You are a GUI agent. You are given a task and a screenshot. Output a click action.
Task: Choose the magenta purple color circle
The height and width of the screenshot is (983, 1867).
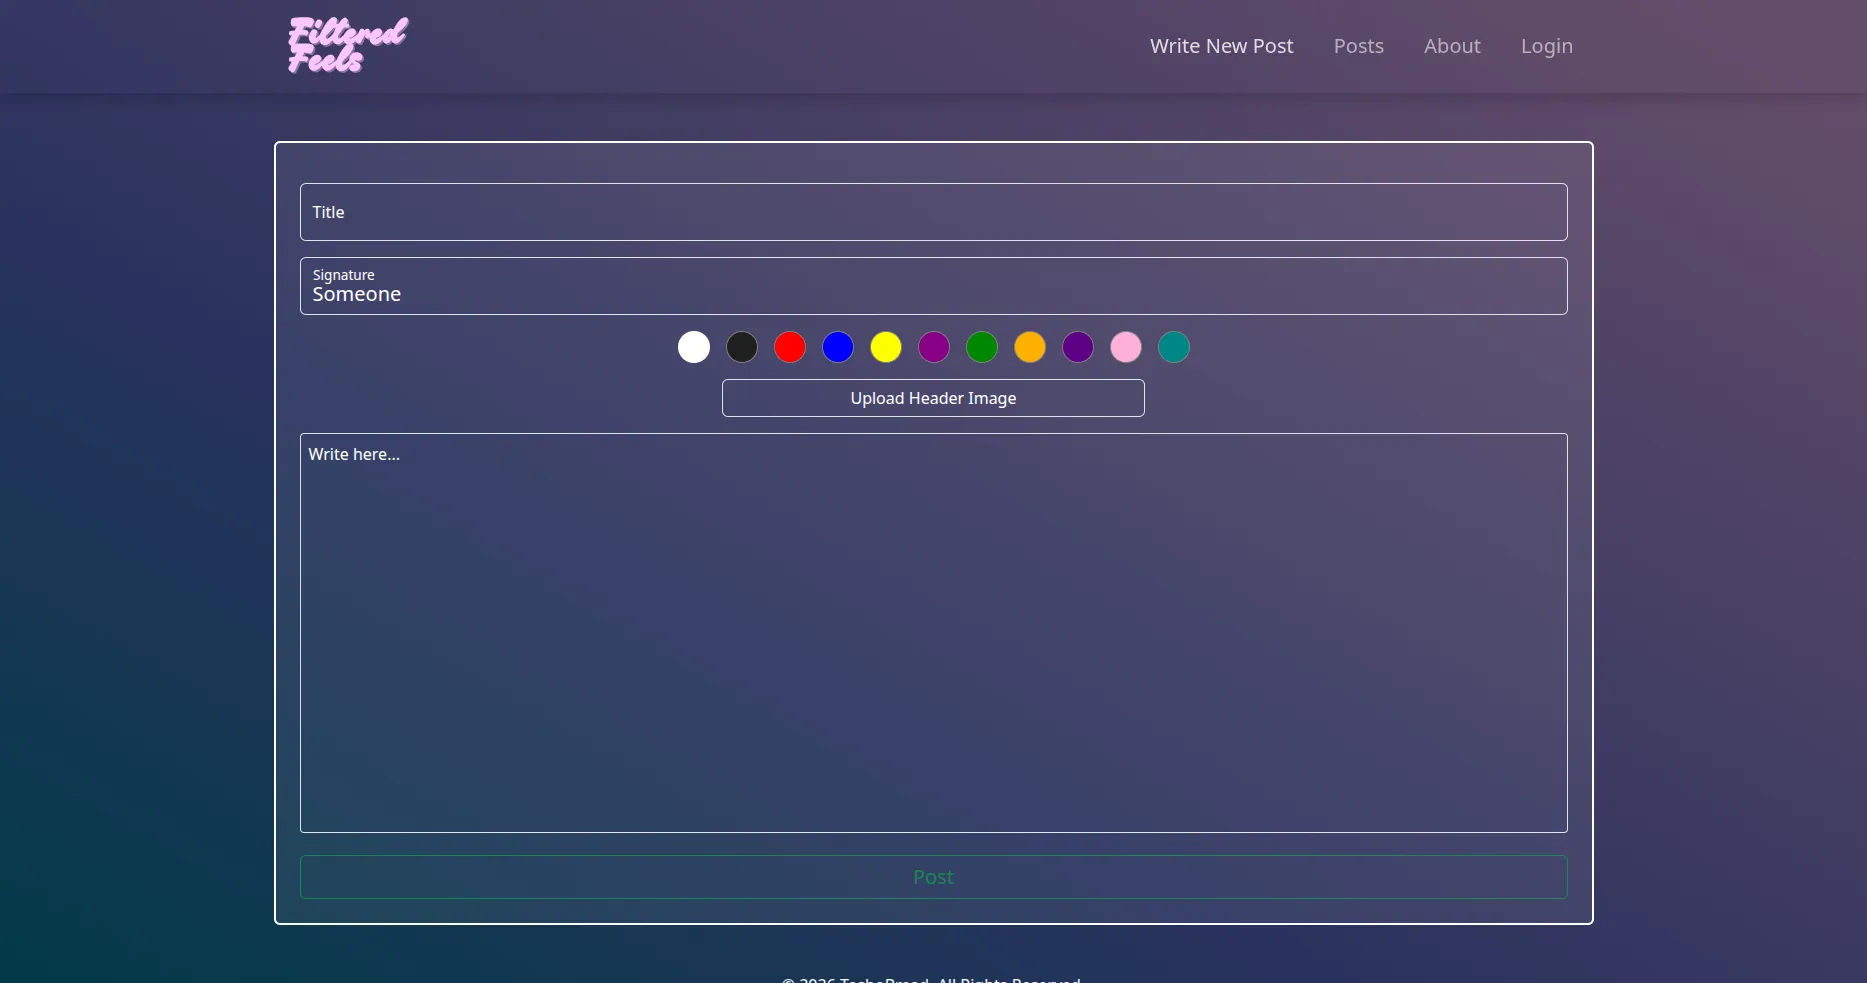(934, 347)
